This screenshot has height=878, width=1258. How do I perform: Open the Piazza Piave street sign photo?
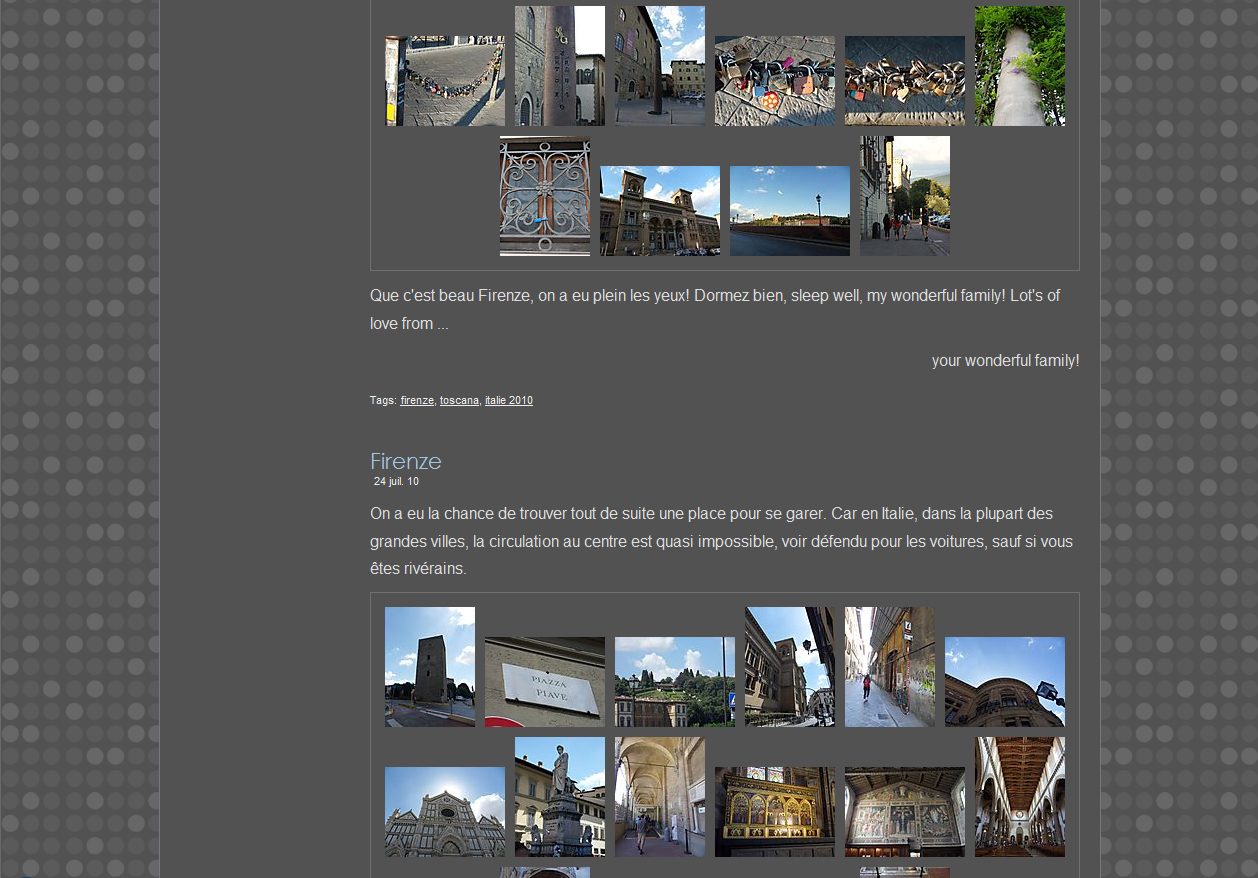pyautogui.click(x=544, y=681)
